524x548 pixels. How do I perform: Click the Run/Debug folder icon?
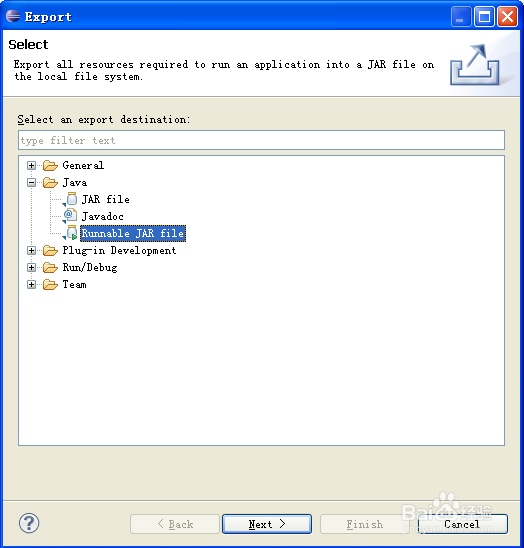pyautogui.click(x=50, y=267)
